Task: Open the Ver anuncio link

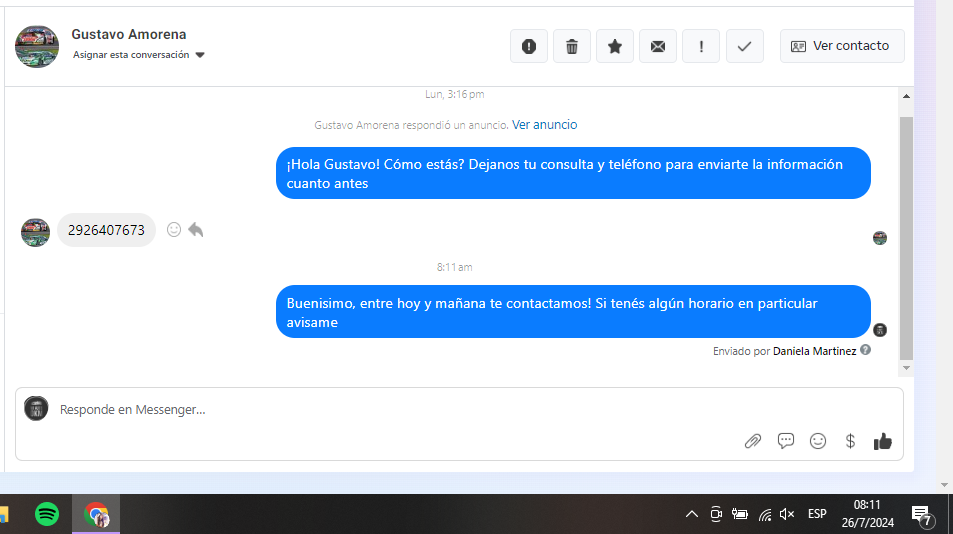Action: tap(544, 125)
